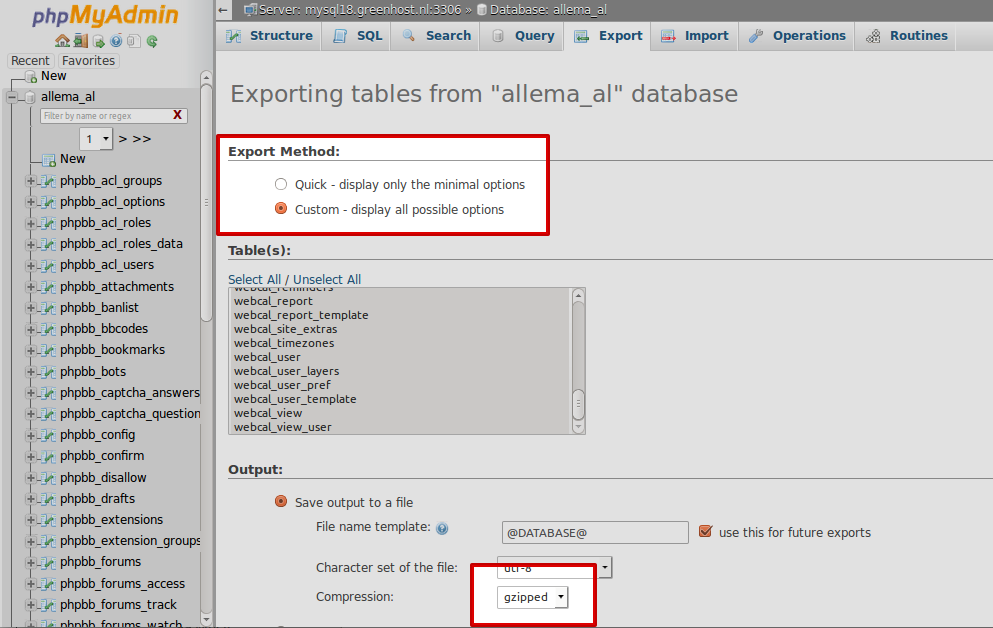Click table icon beside phpbb_drafts
This screenshot has height=628, width=993.
[47, 499]
